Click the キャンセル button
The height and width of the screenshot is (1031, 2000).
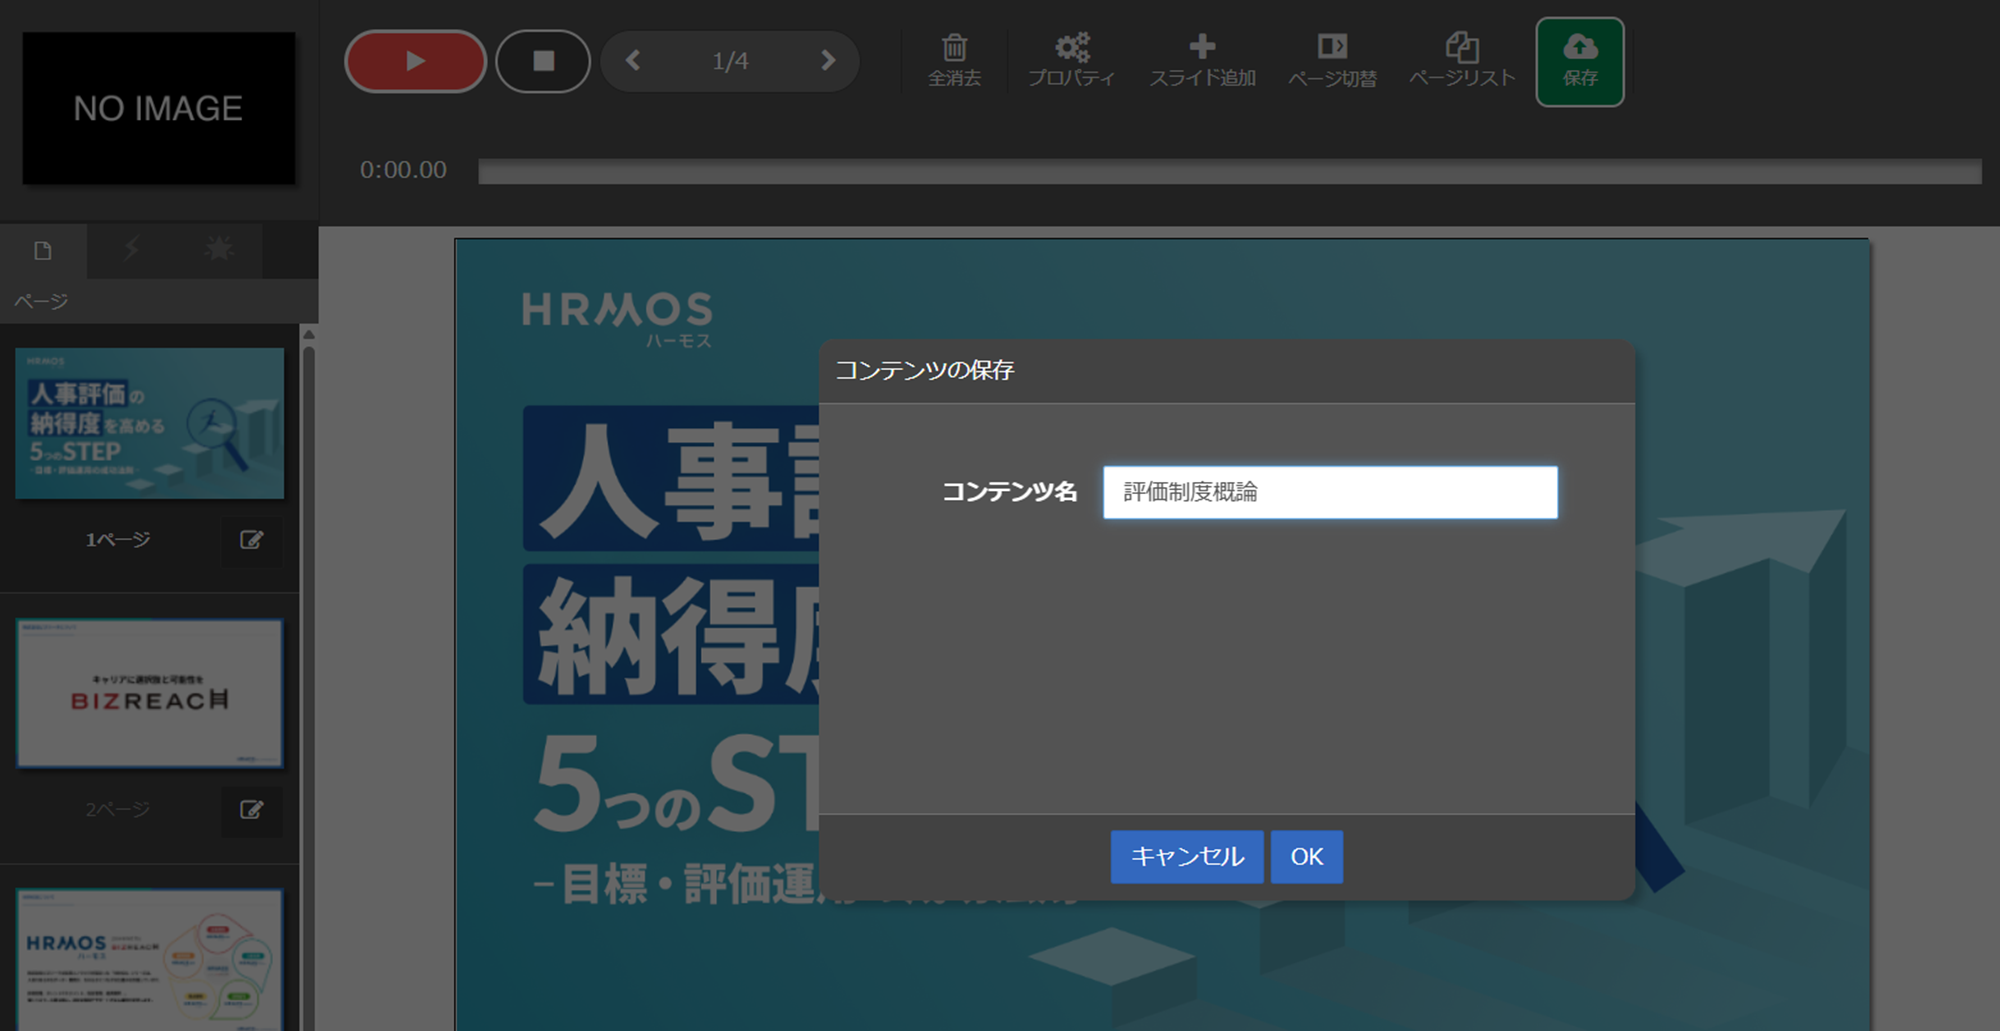1186,857
